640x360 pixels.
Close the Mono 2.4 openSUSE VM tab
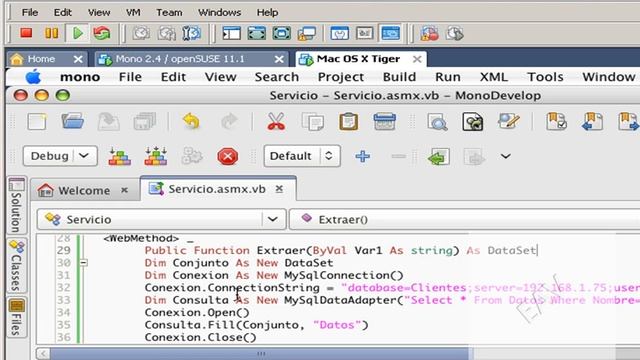pos(279,59)
